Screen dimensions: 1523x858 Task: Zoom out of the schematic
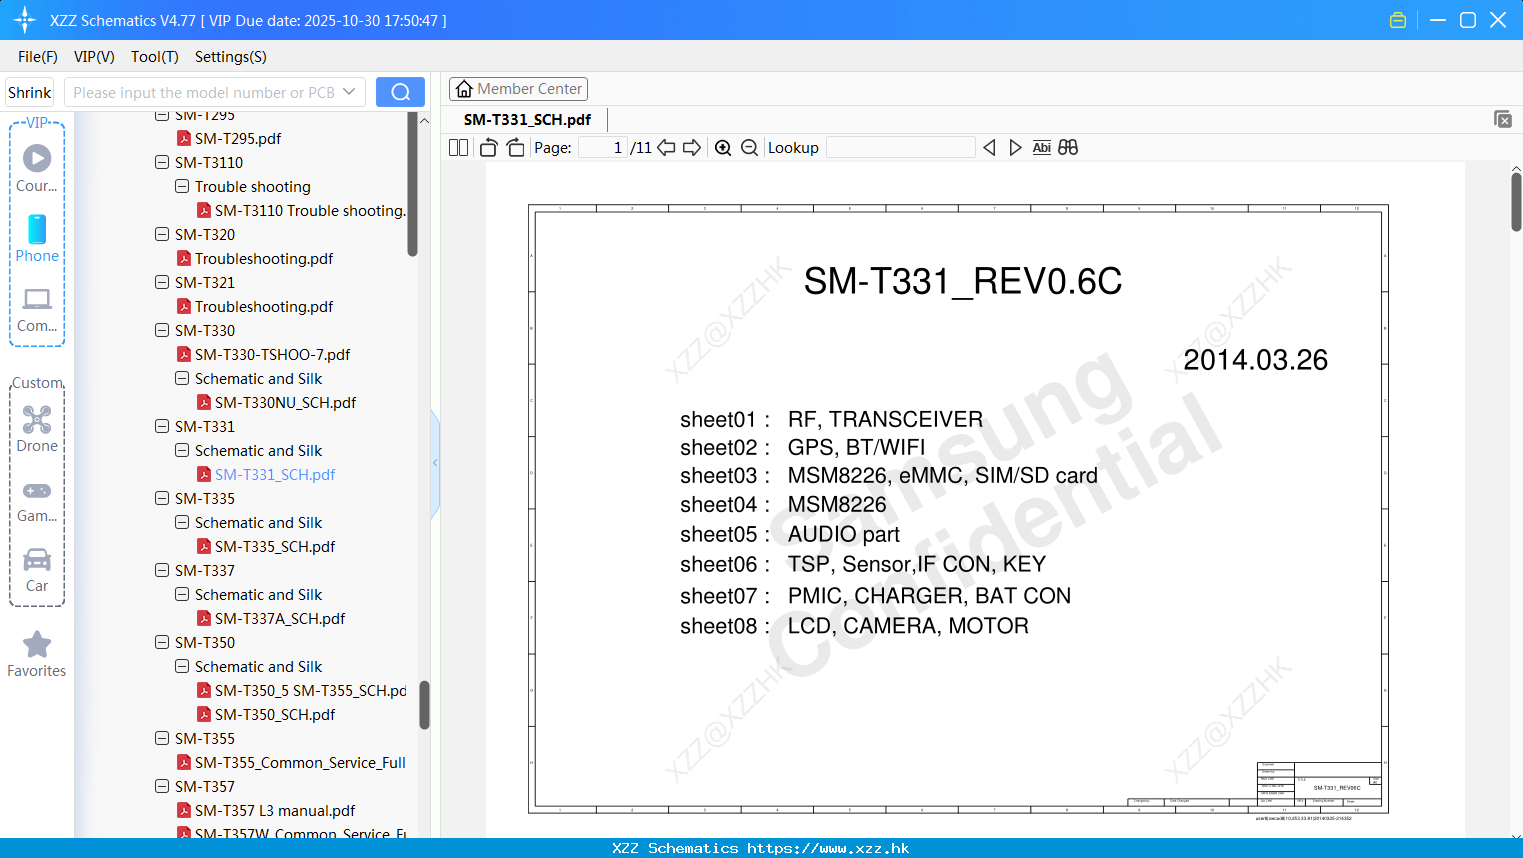749,148
